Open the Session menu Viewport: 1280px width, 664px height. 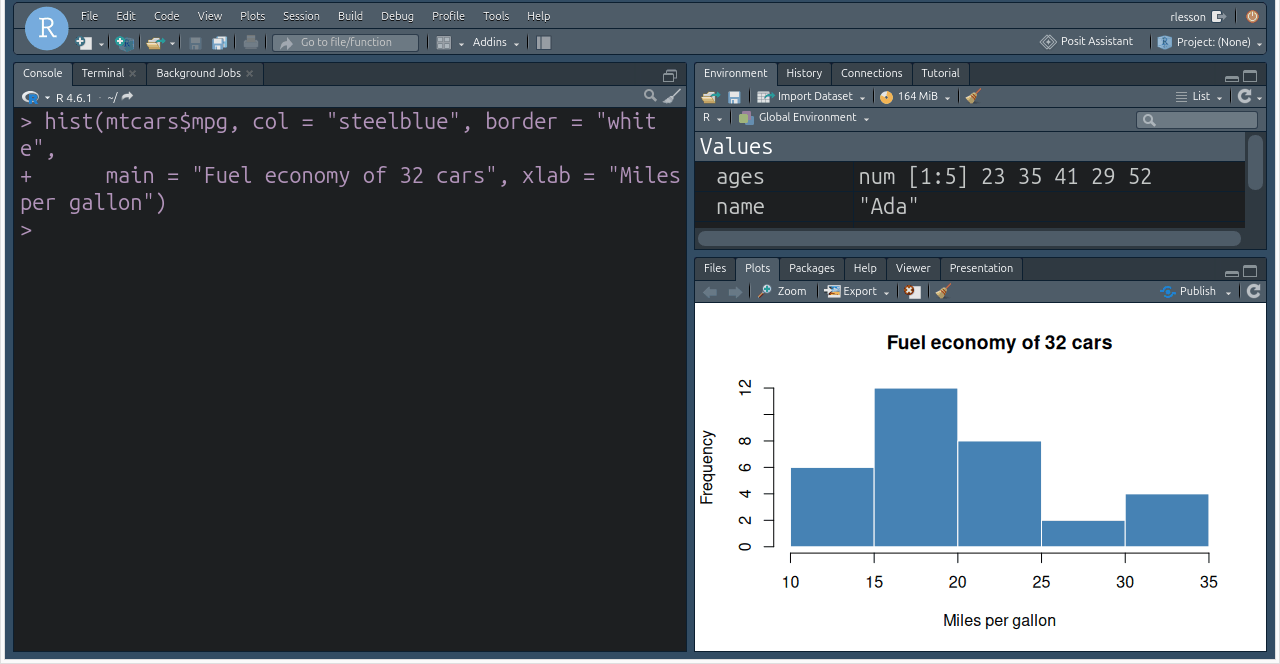pos(301,16)
